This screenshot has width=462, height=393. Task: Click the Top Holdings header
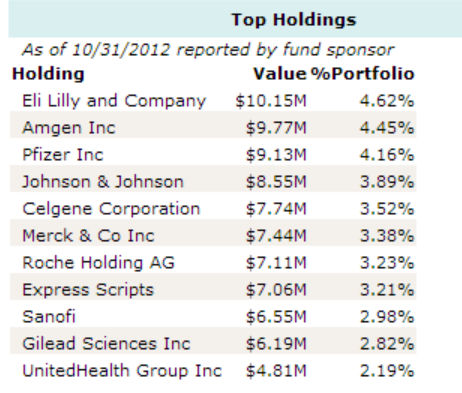[x=294, y=20]
